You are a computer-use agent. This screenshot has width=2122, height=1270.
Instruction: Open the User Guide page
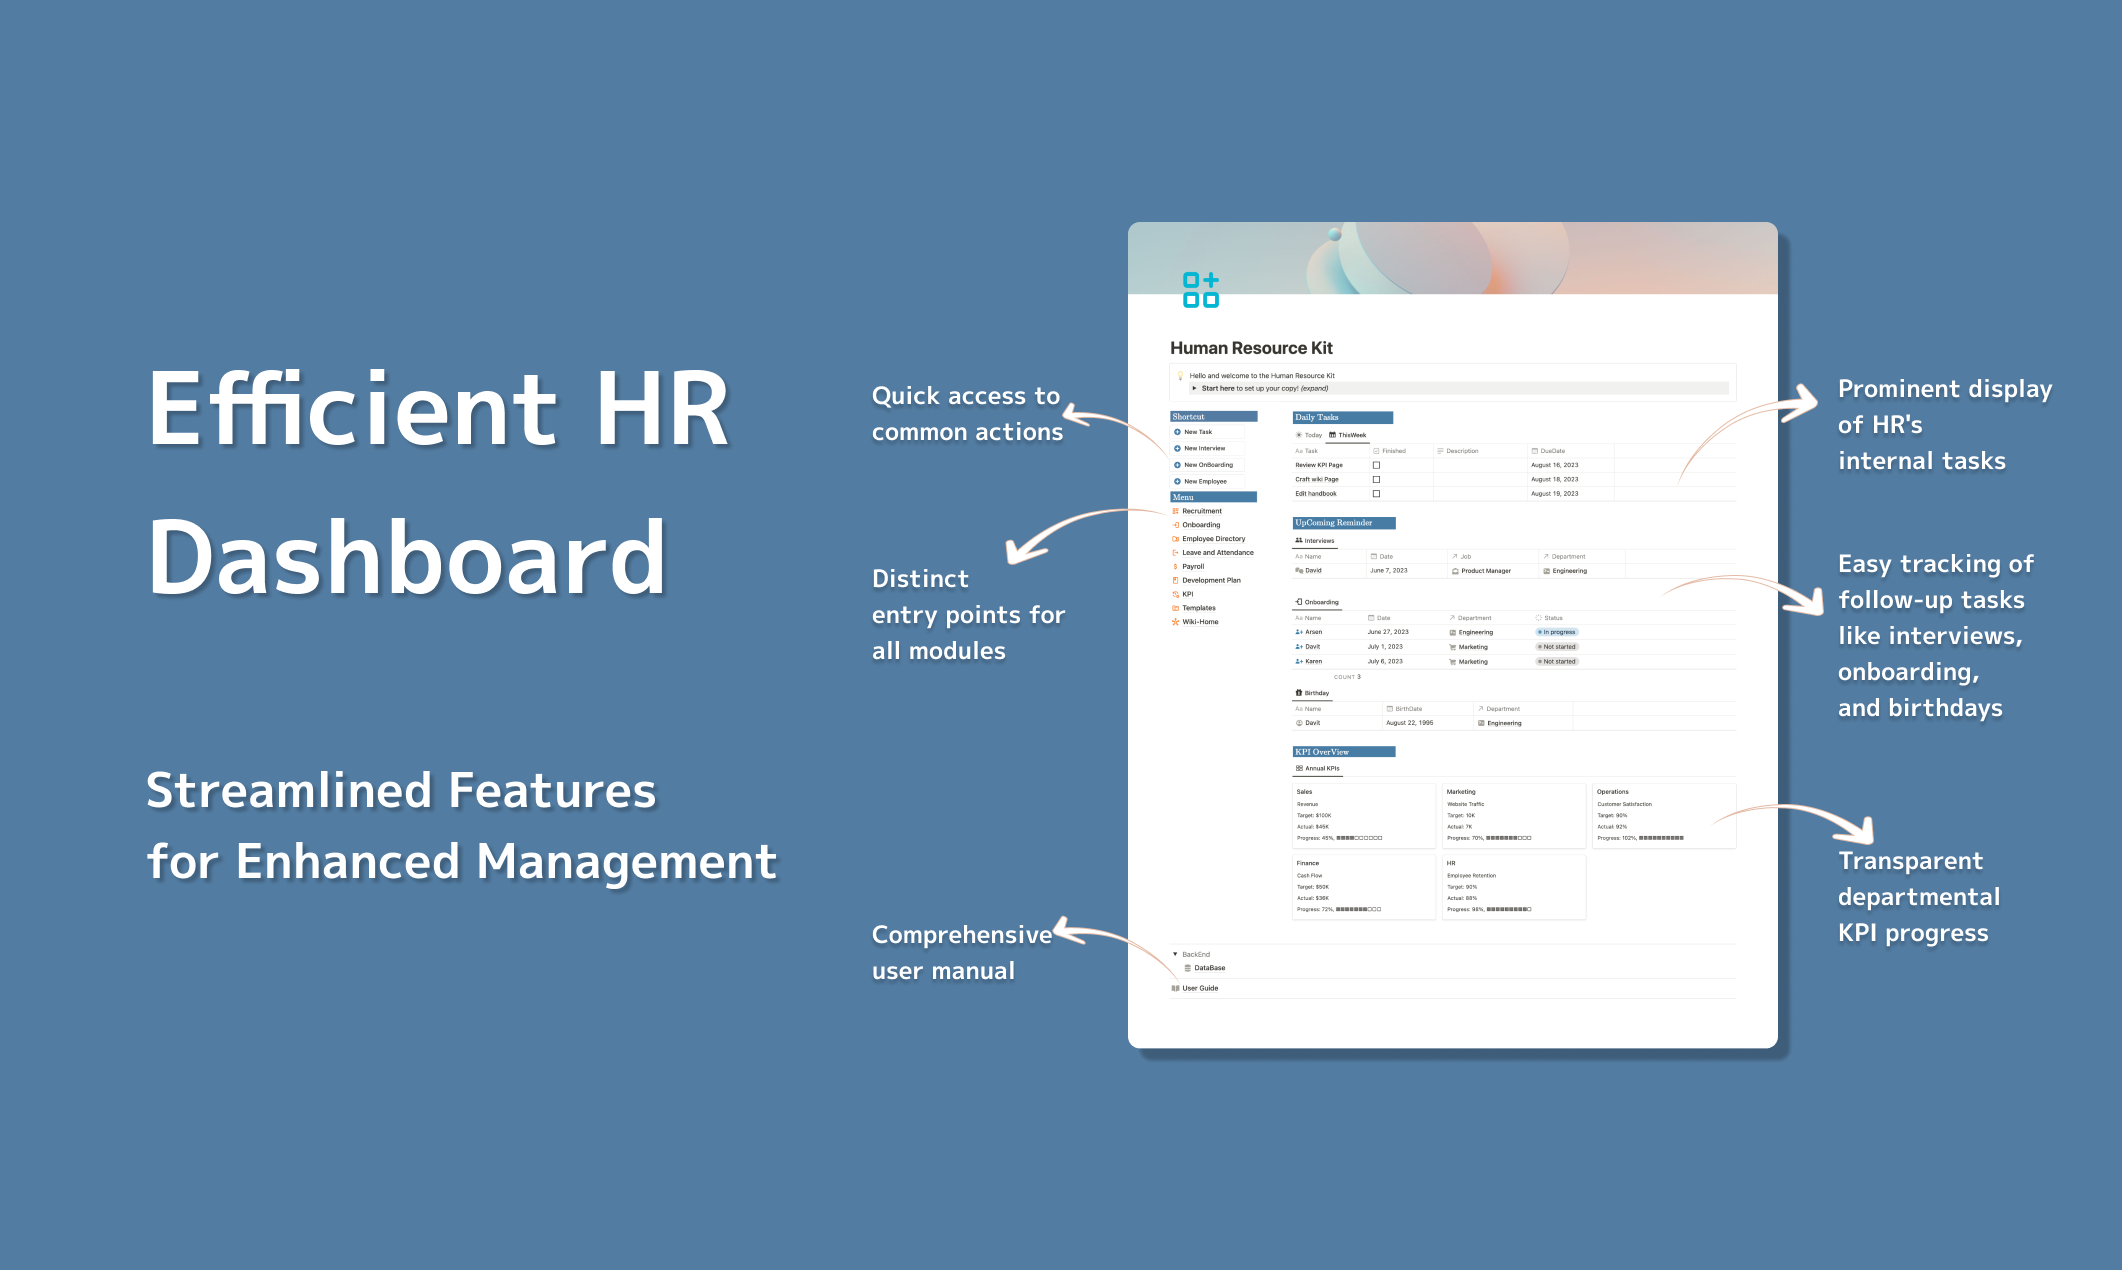point(1200,988)
